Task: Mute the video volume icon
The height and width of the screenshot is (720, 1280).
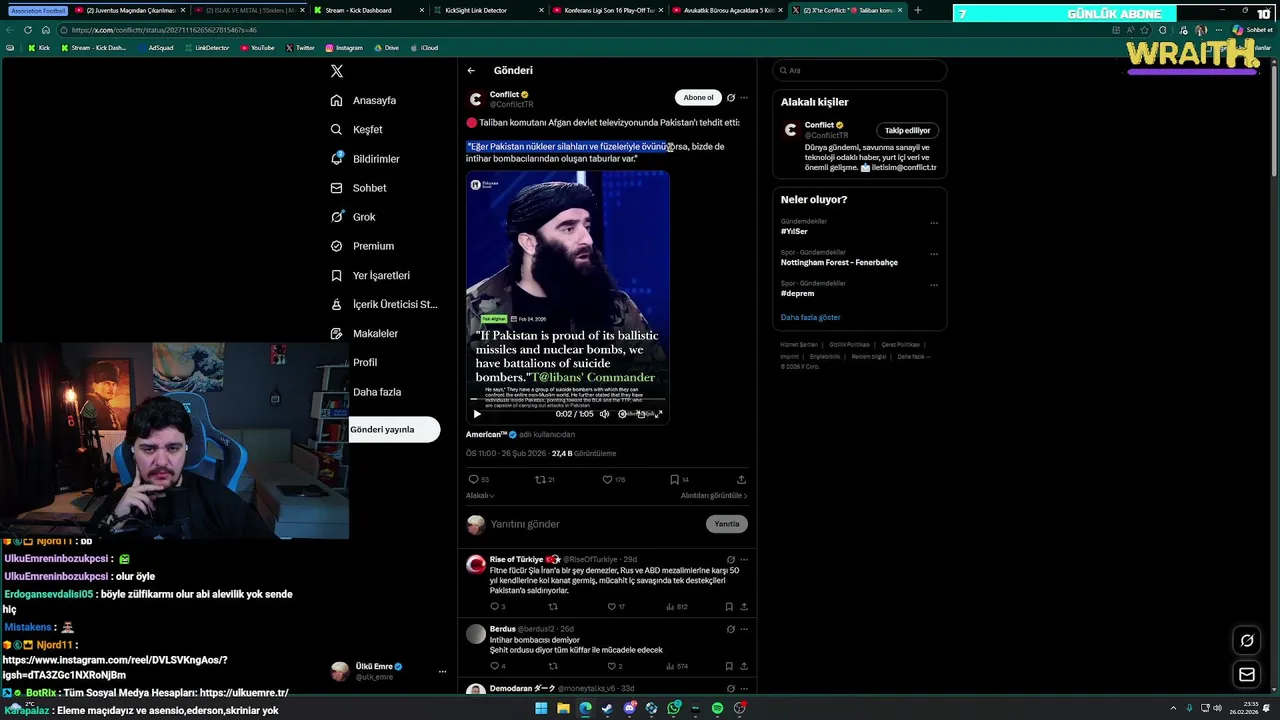Action: 604,414
